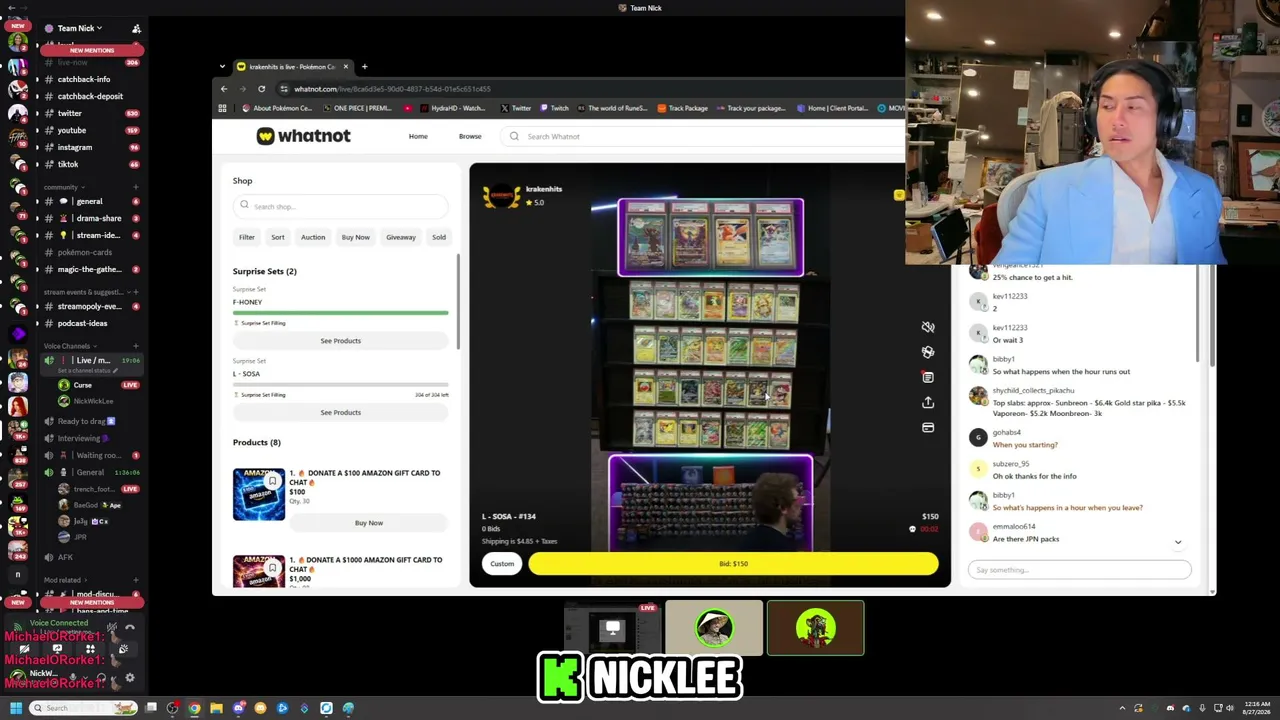The image size is (1280, 720).
Task: Open a new browser tab
Action: [364, 67]
